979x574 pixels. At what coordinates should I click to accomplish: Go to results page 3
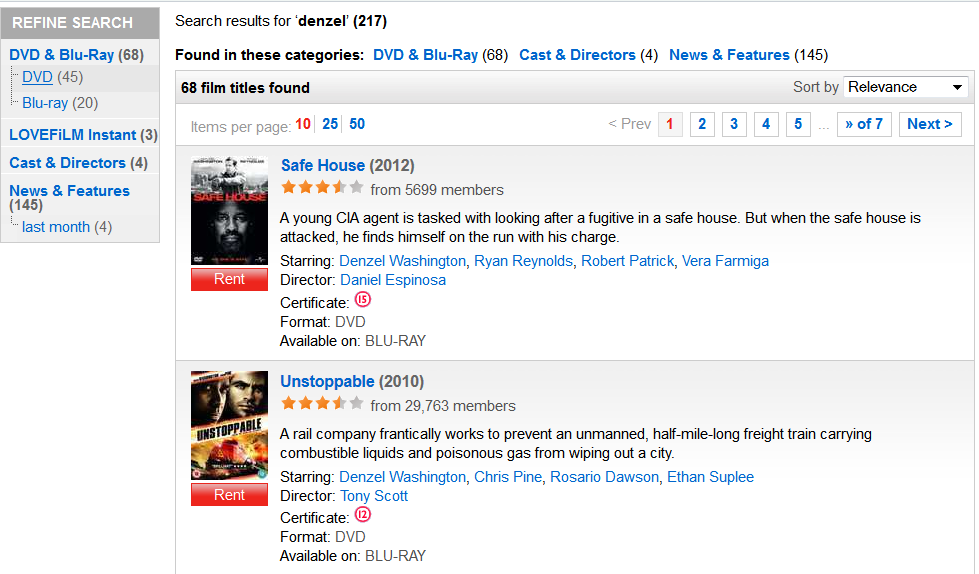(x=734, y=124)
